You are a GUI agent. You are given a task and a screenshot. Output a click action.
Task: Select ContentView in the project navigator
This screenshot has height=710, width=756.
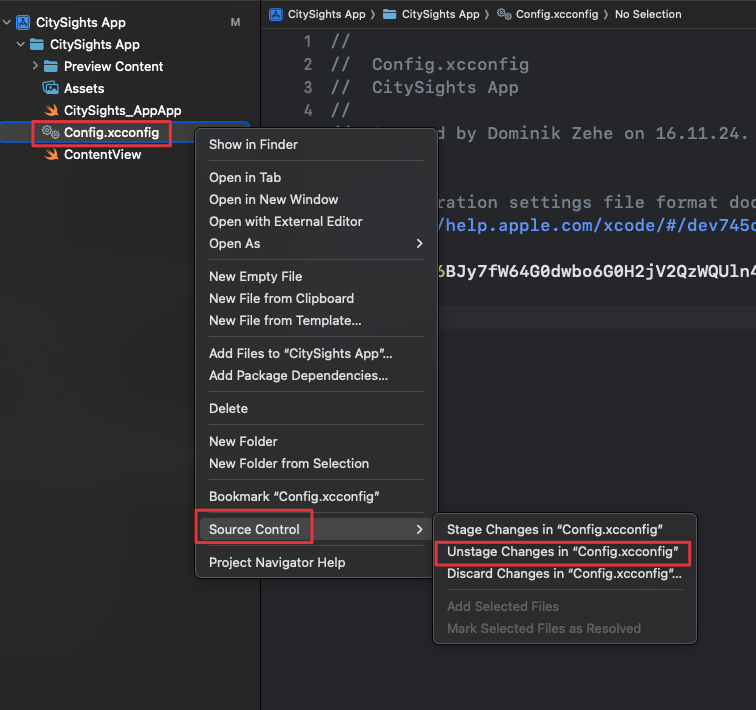click(103, 154)
